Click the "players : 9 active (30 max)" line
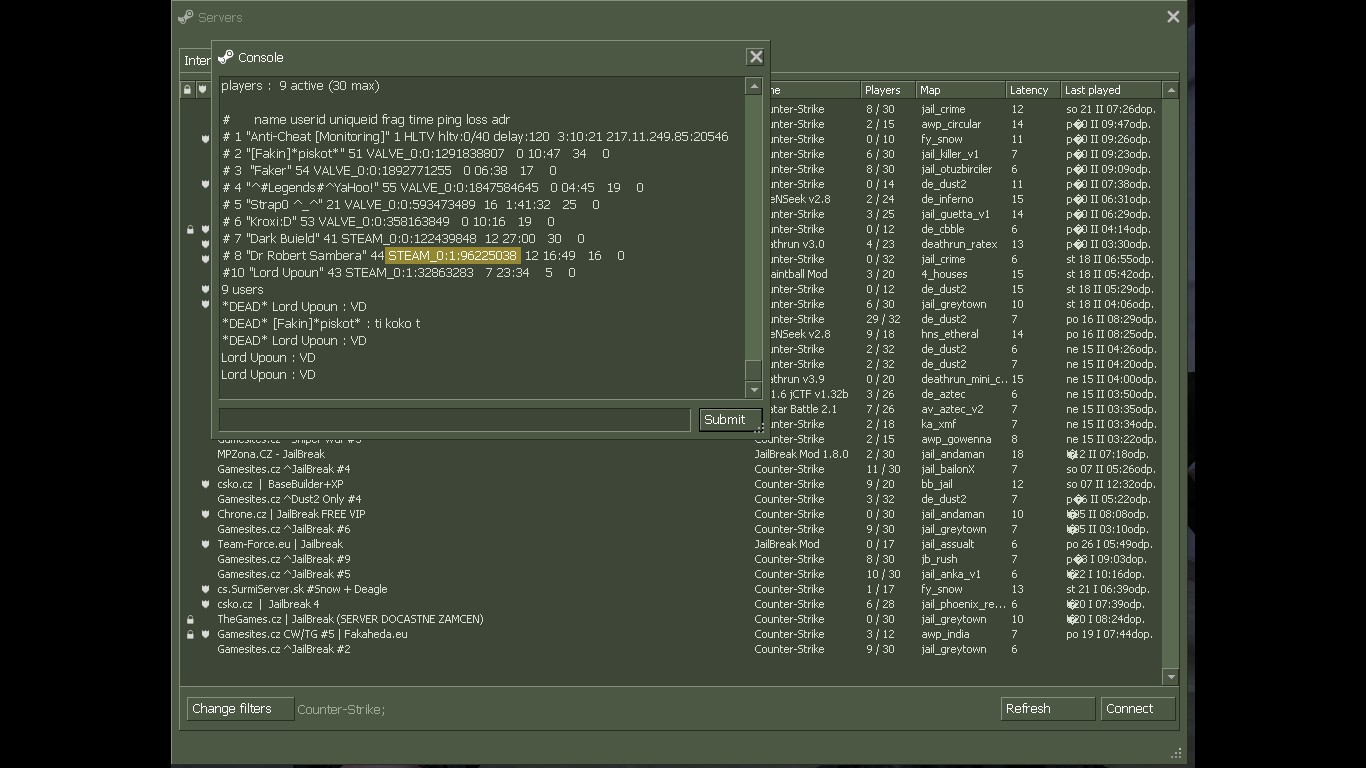1366x768 pixels. pyautogui.click(x=300, y=86)
